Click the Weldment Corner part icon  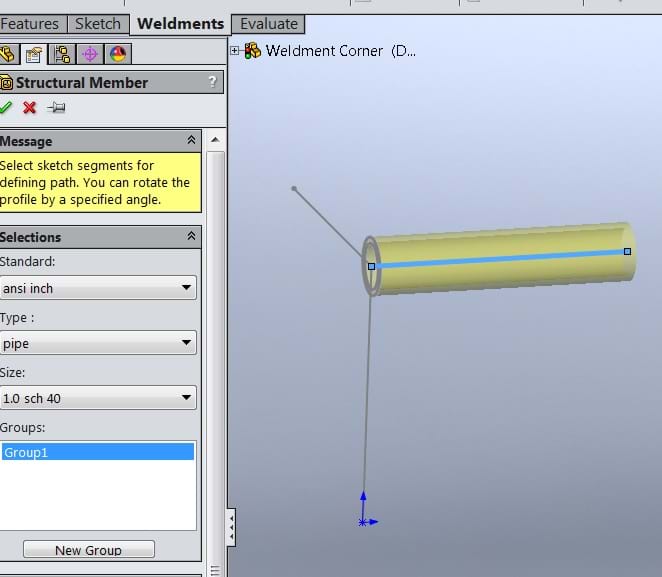pos(252,50)
